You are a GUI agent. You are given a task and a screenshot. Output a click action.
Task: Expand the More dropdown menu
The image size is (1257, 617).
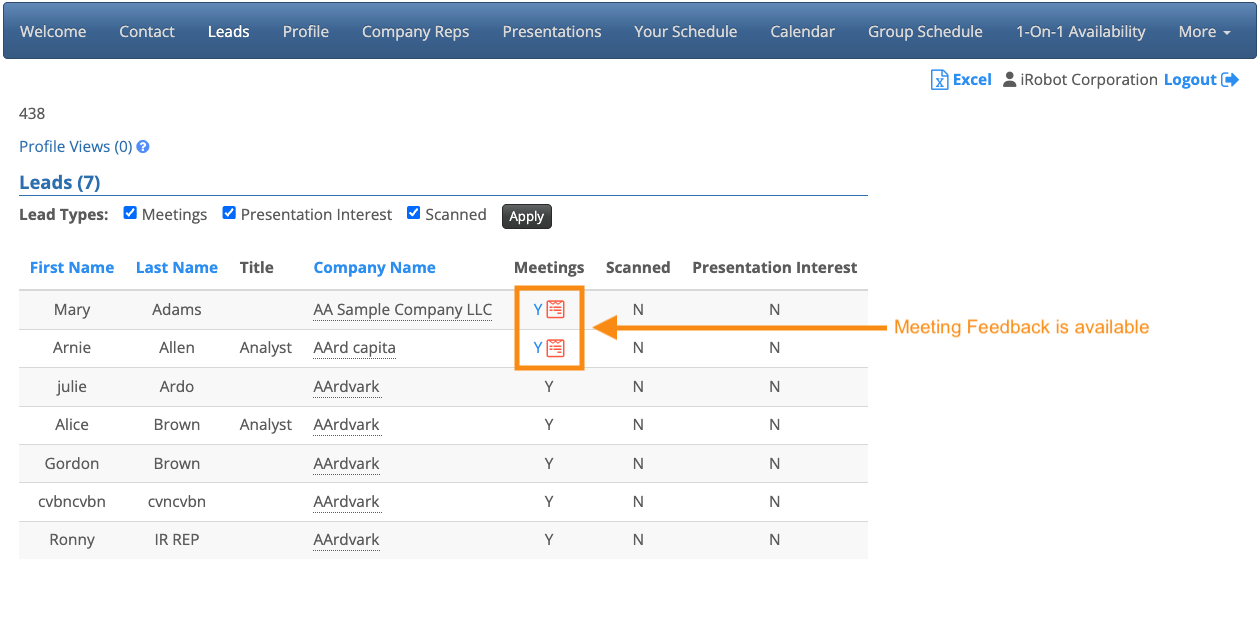point(1204,32)
